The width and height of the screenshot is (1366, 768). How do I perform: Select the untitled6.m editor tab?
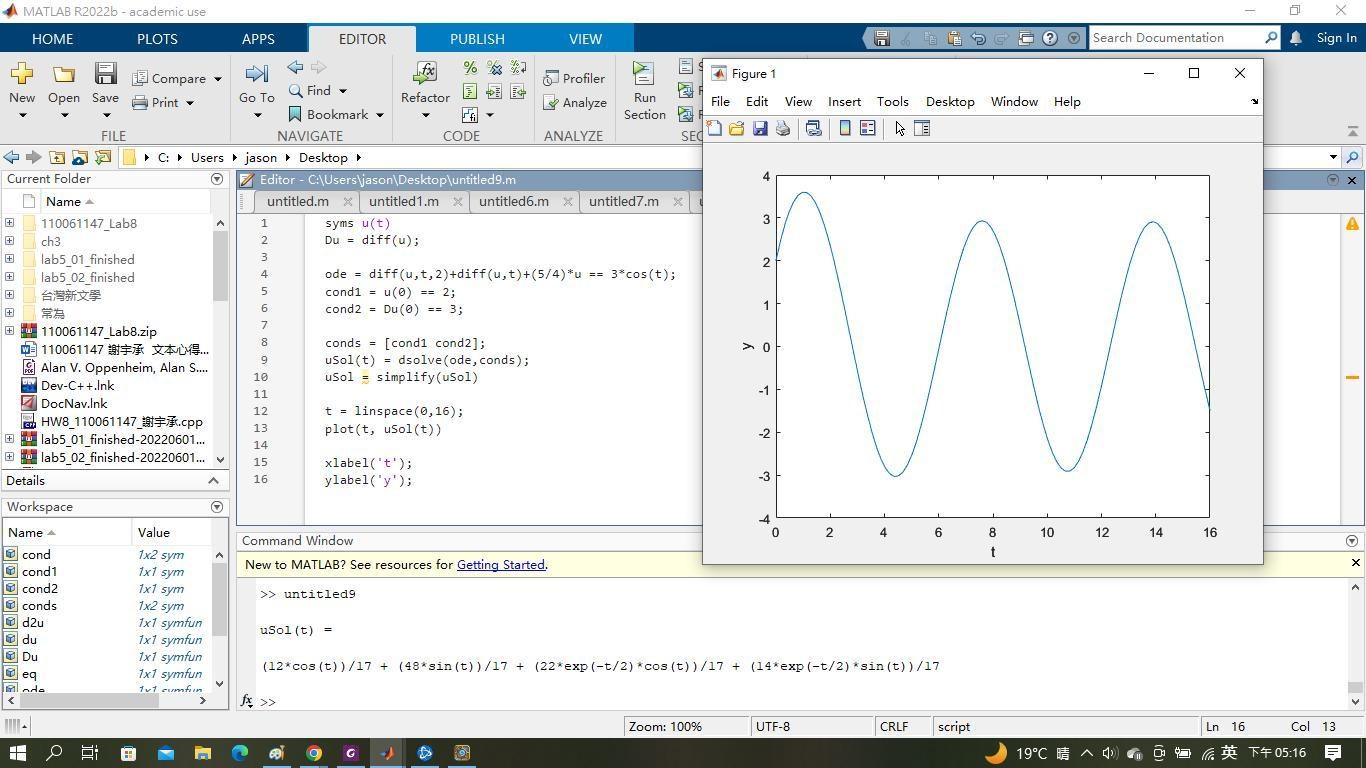point(513,201)
